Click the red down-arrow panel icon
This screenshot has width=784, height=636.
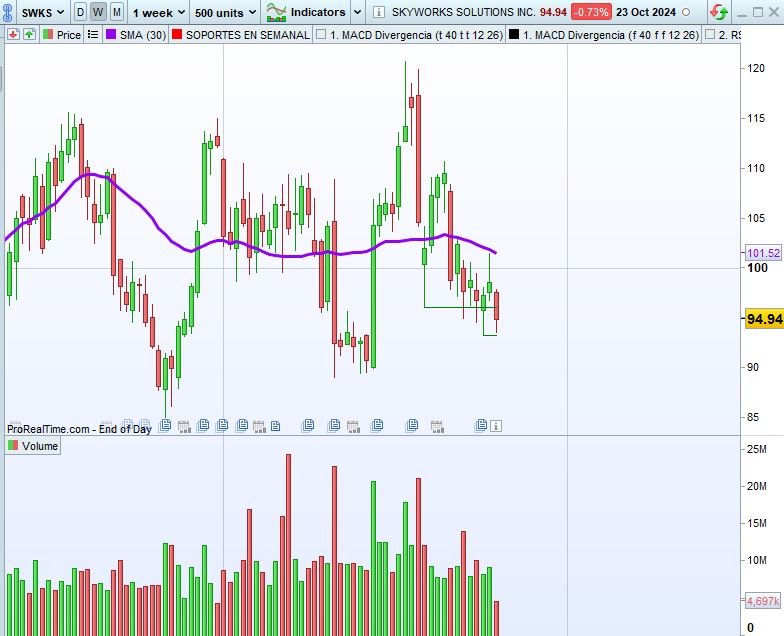(x=12, y=34)
